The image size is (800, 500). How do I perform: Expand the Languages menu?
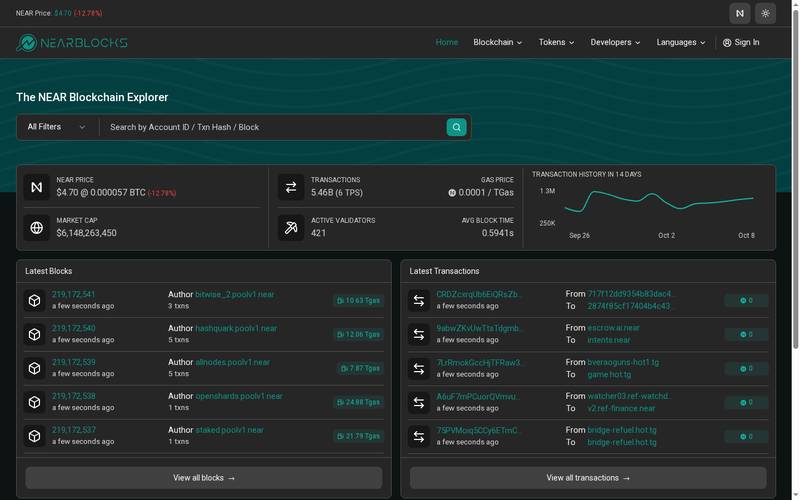(681, 42)
